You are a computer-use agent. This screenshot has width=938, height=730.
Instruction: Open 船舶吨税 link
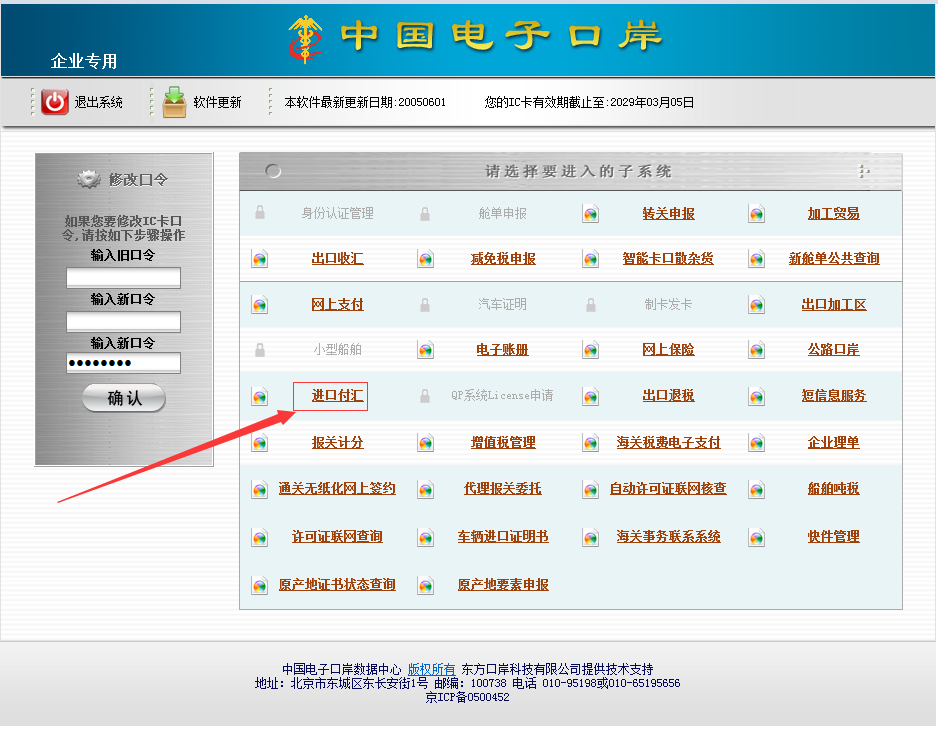[x=833, y=489]
